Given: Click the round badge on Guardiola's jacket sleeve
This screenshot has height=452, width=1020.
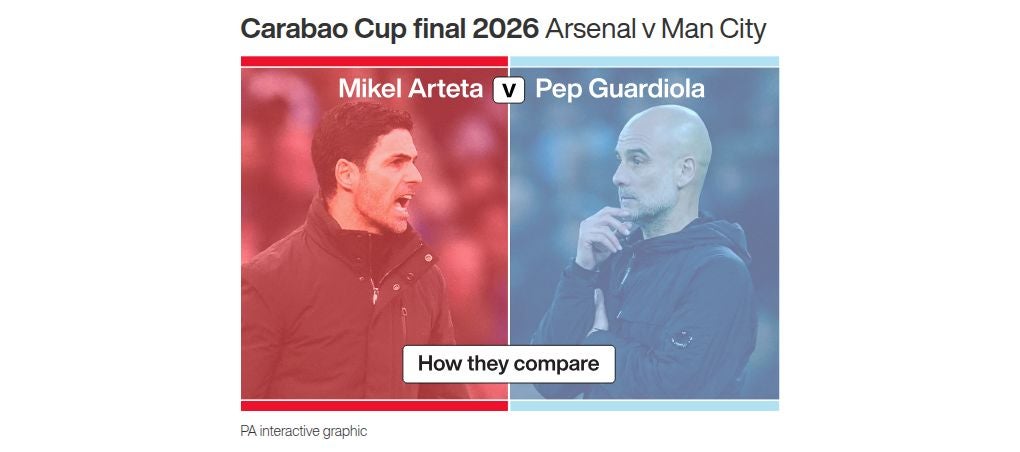Looking at the screenshot, I should [x=681, y=339].
